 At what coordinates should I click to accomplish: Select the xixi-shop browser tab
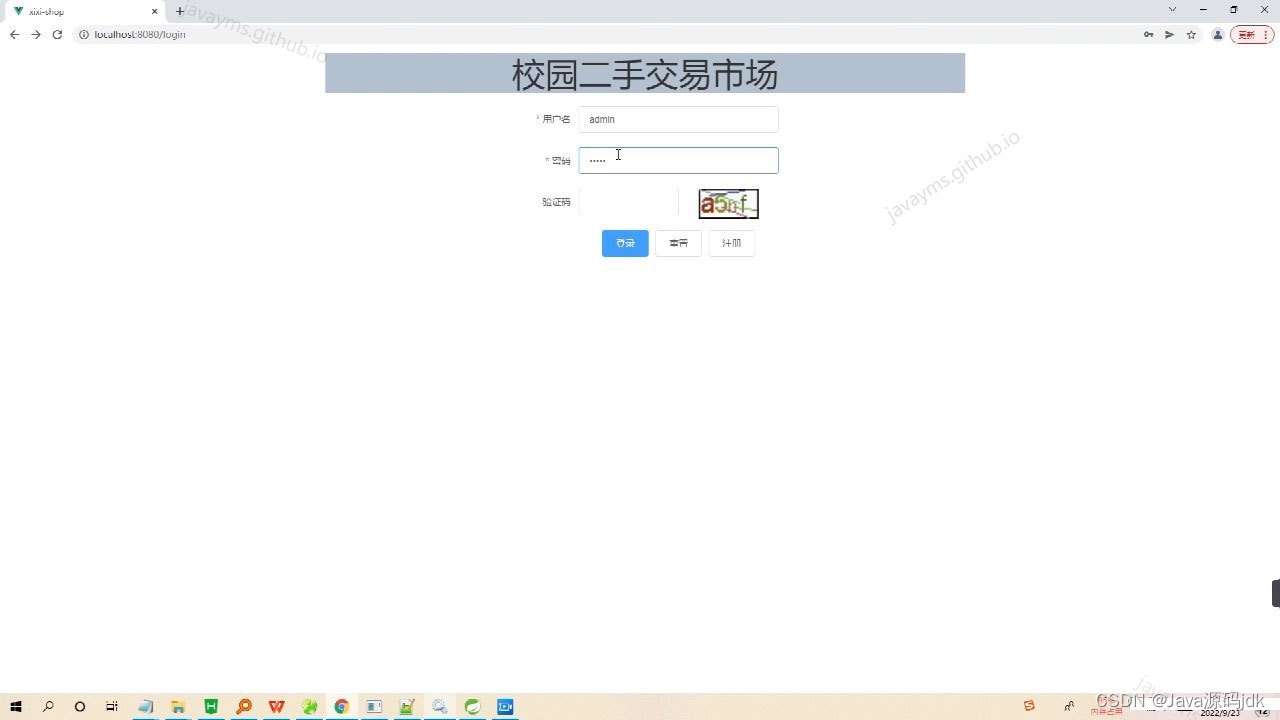pos(85,11)
